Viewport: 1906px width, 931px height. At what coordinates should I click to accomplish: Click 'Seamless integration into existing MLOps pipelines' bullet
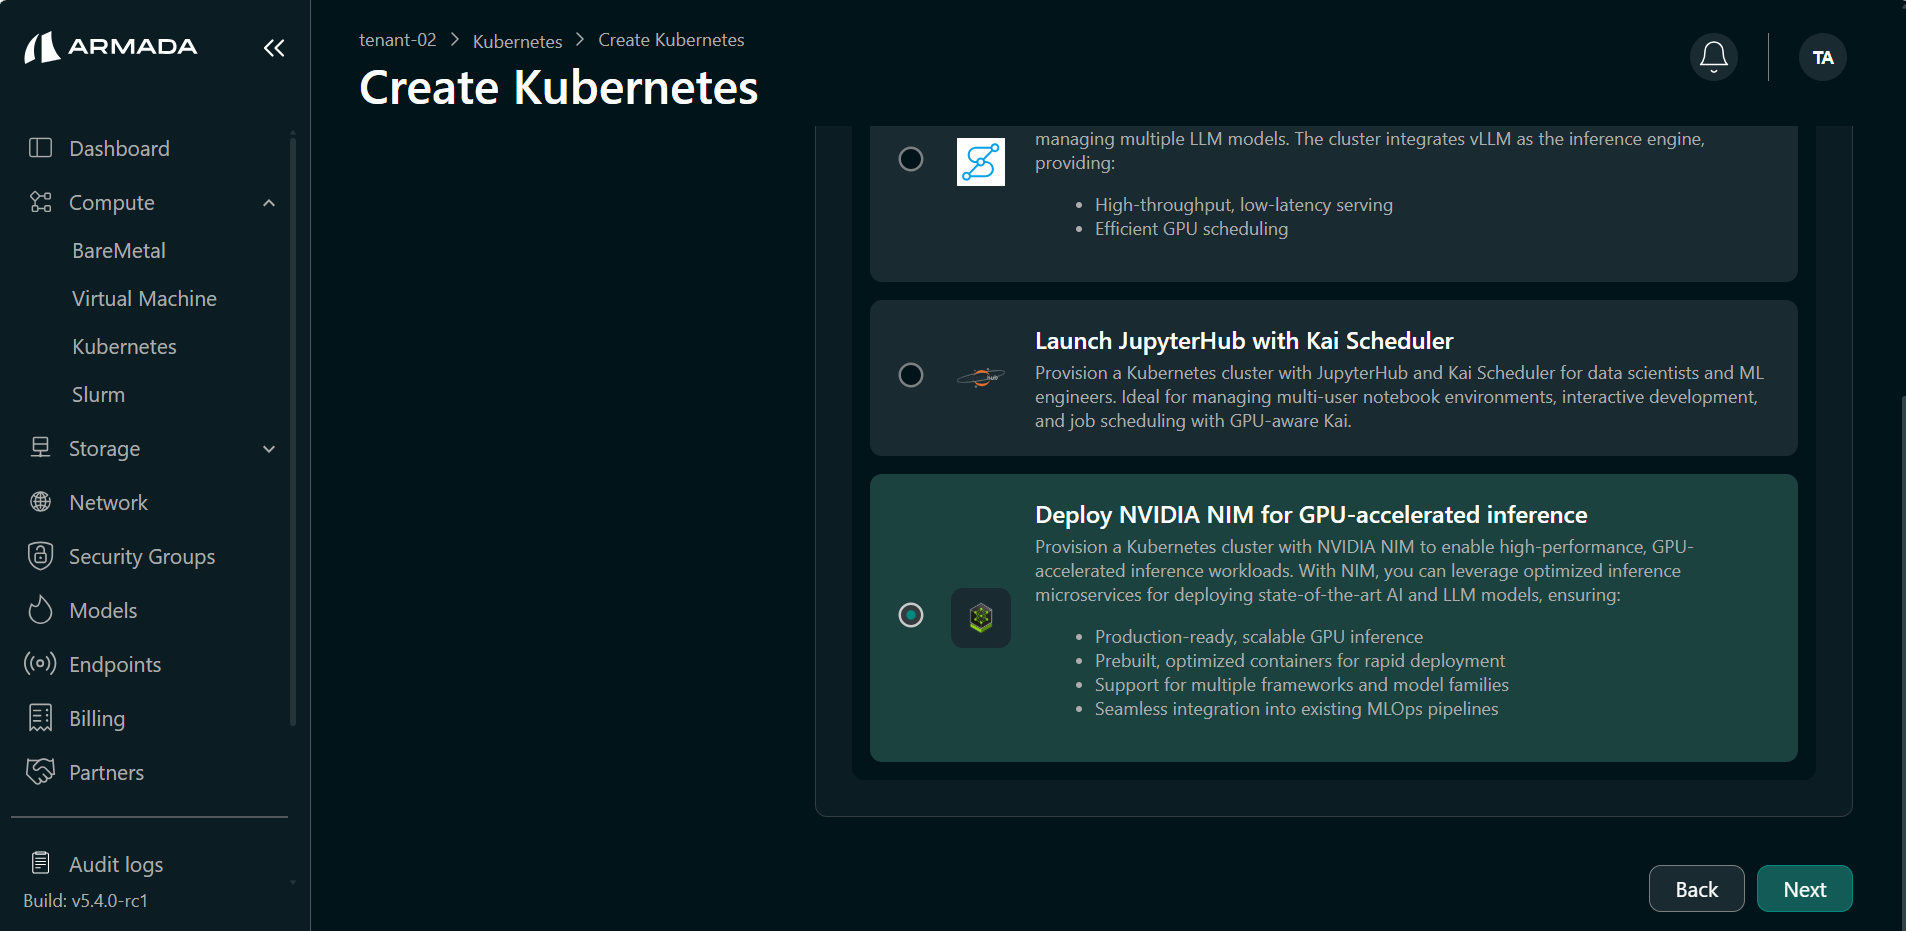pyautogui.click(x=1297, y=709)
